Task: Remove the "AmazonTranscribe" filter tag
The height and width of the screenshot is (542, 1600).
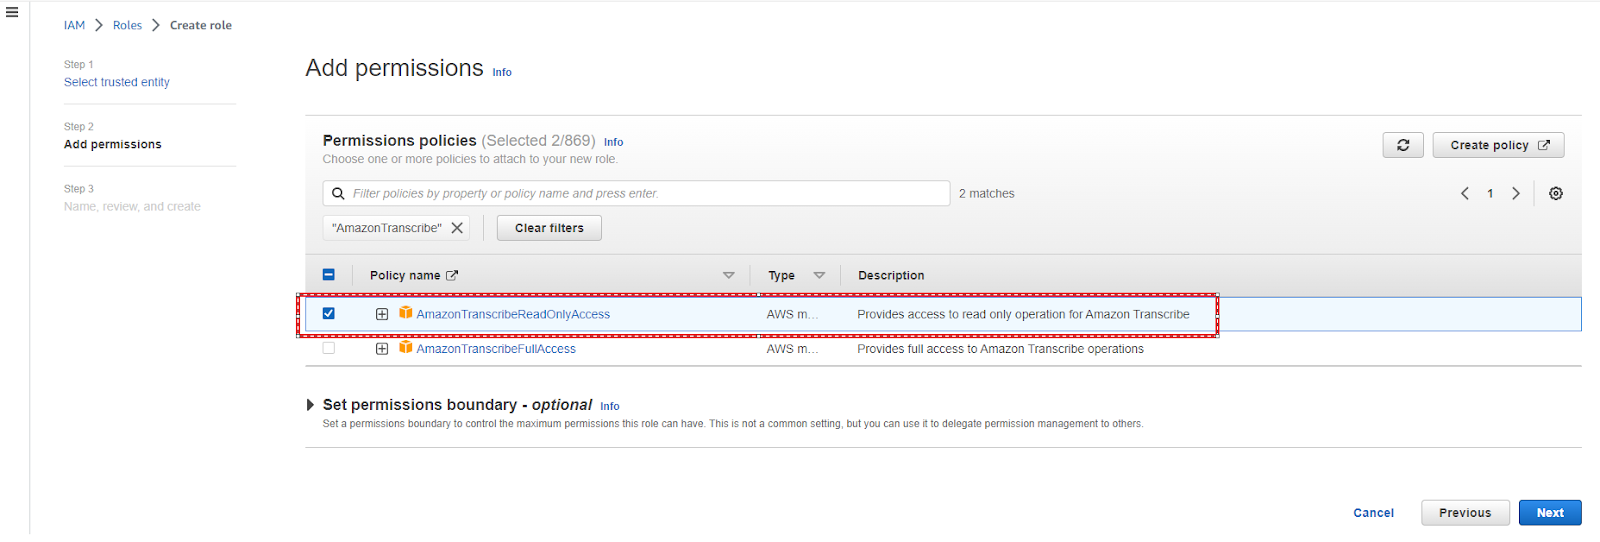Action: 457,228
